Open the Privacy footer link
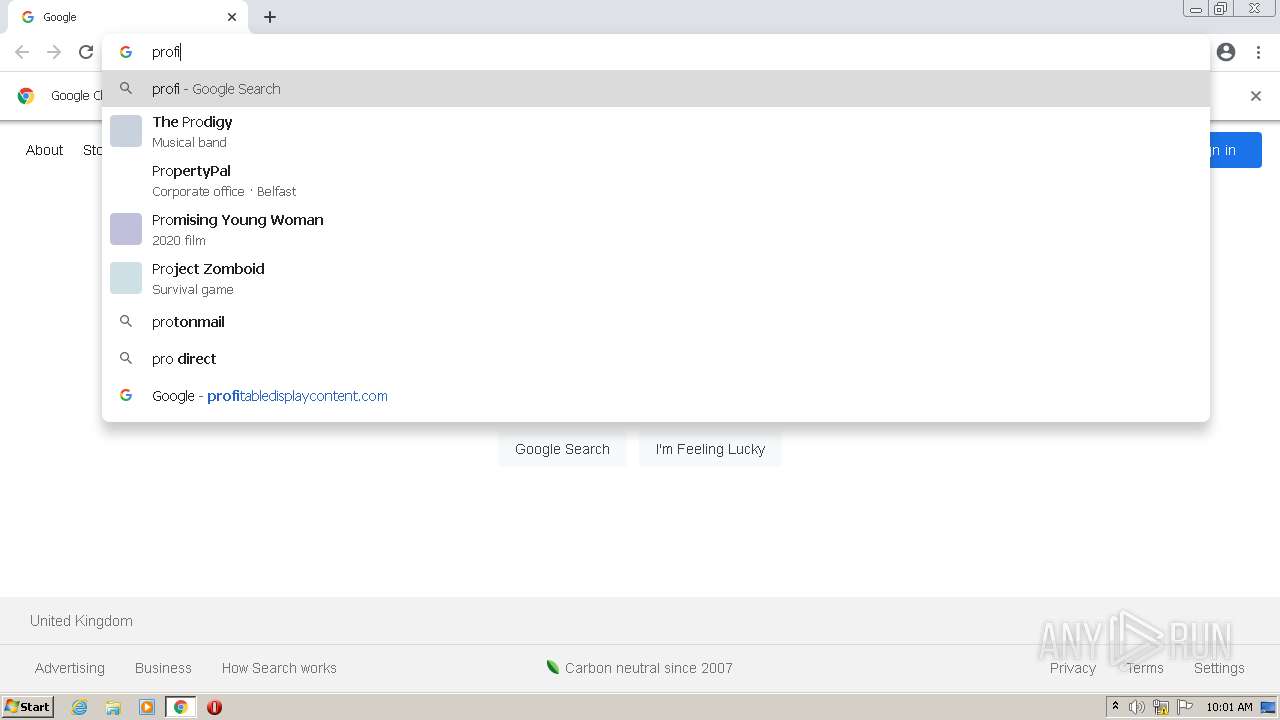 (1073, 668)
